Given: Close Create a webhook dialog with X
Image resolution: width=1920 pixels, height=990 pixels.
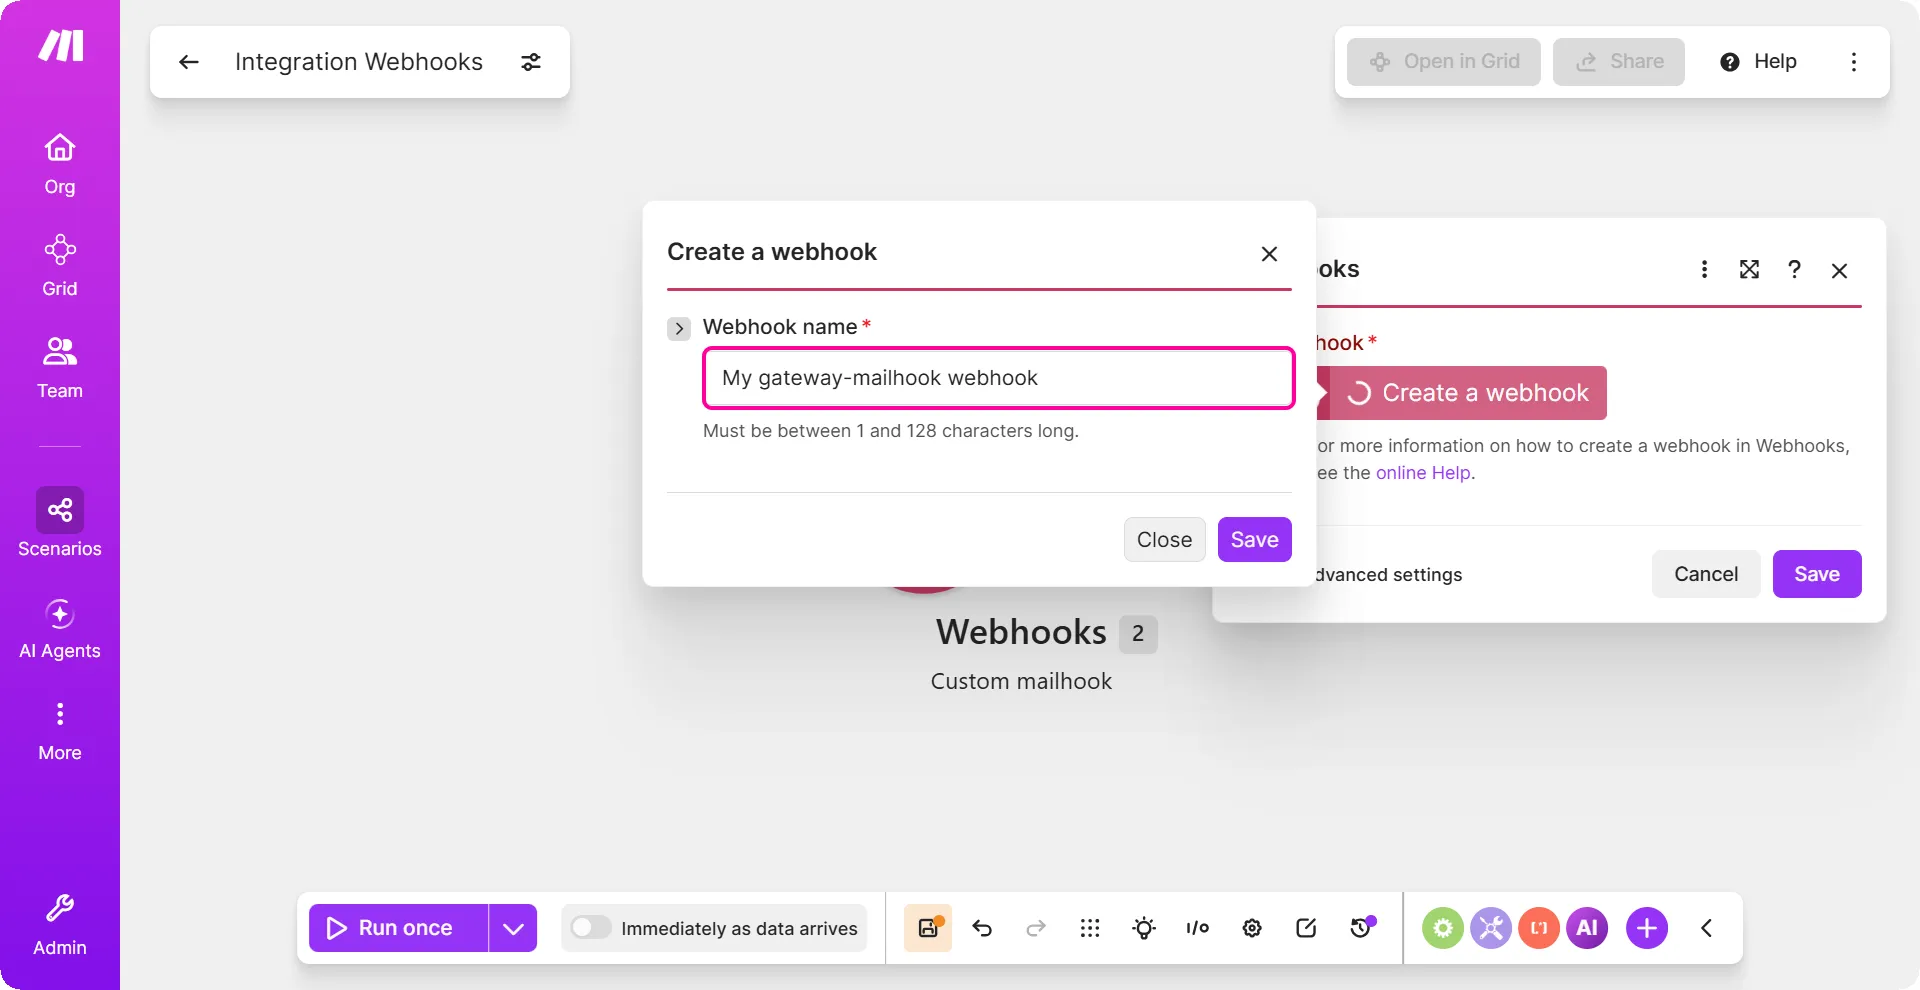Looking at the screenshot, I should 1269,254.
